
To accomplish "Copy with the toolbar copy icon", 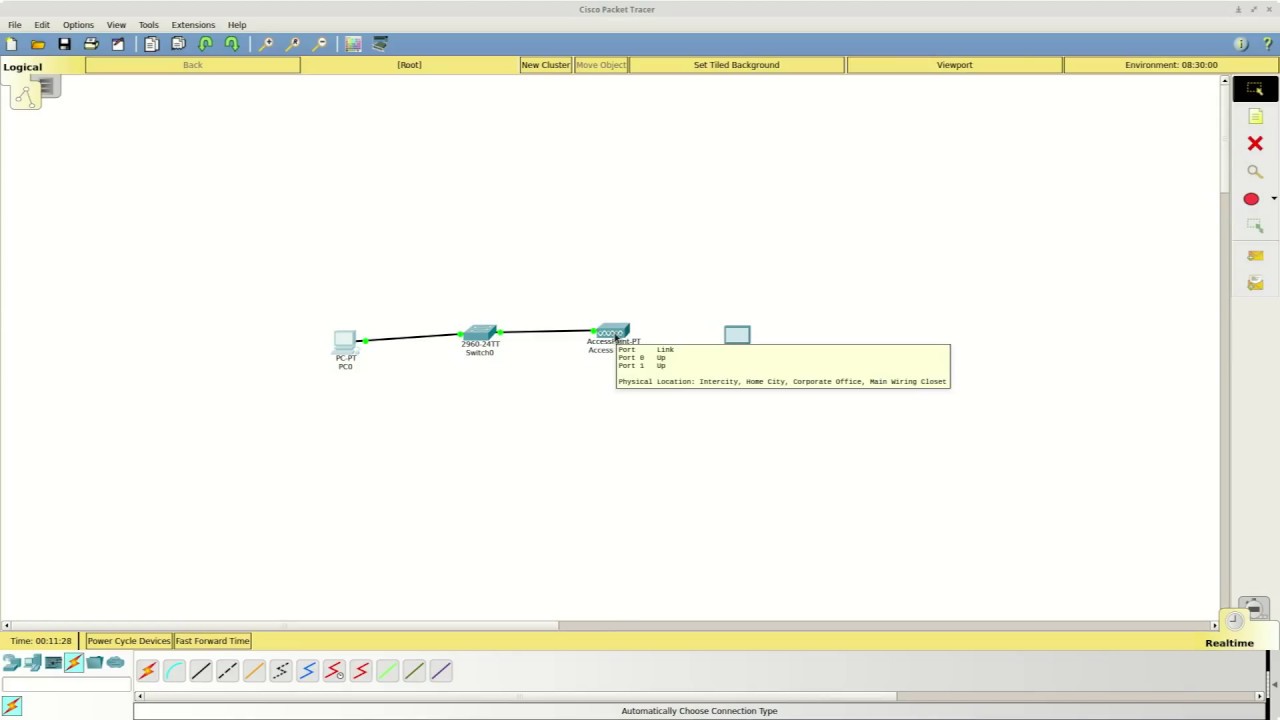I will (151, 44).
